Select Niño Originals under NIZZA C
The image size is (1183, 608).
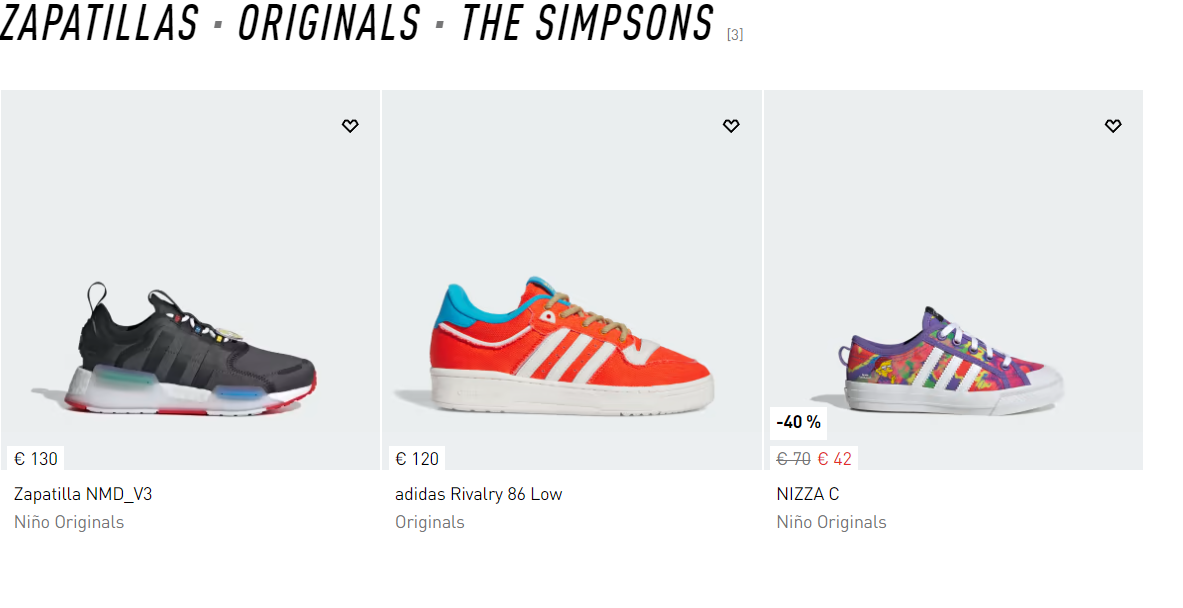pos(831,522)
